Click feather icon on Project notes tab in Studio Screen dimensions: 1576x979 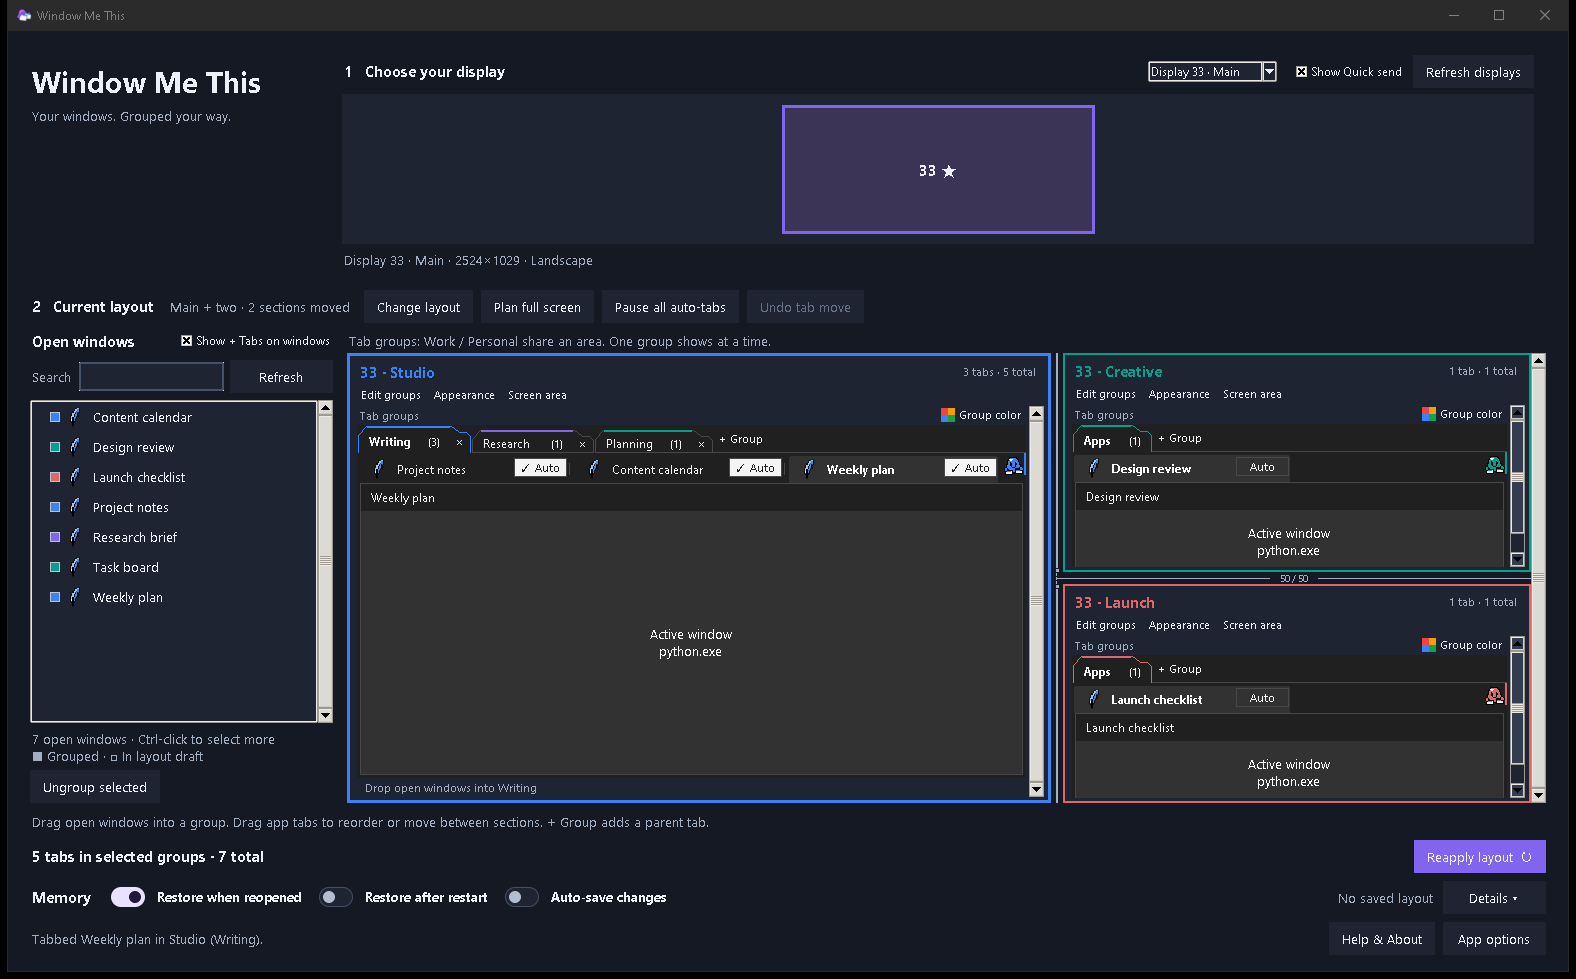pos(379,468)
